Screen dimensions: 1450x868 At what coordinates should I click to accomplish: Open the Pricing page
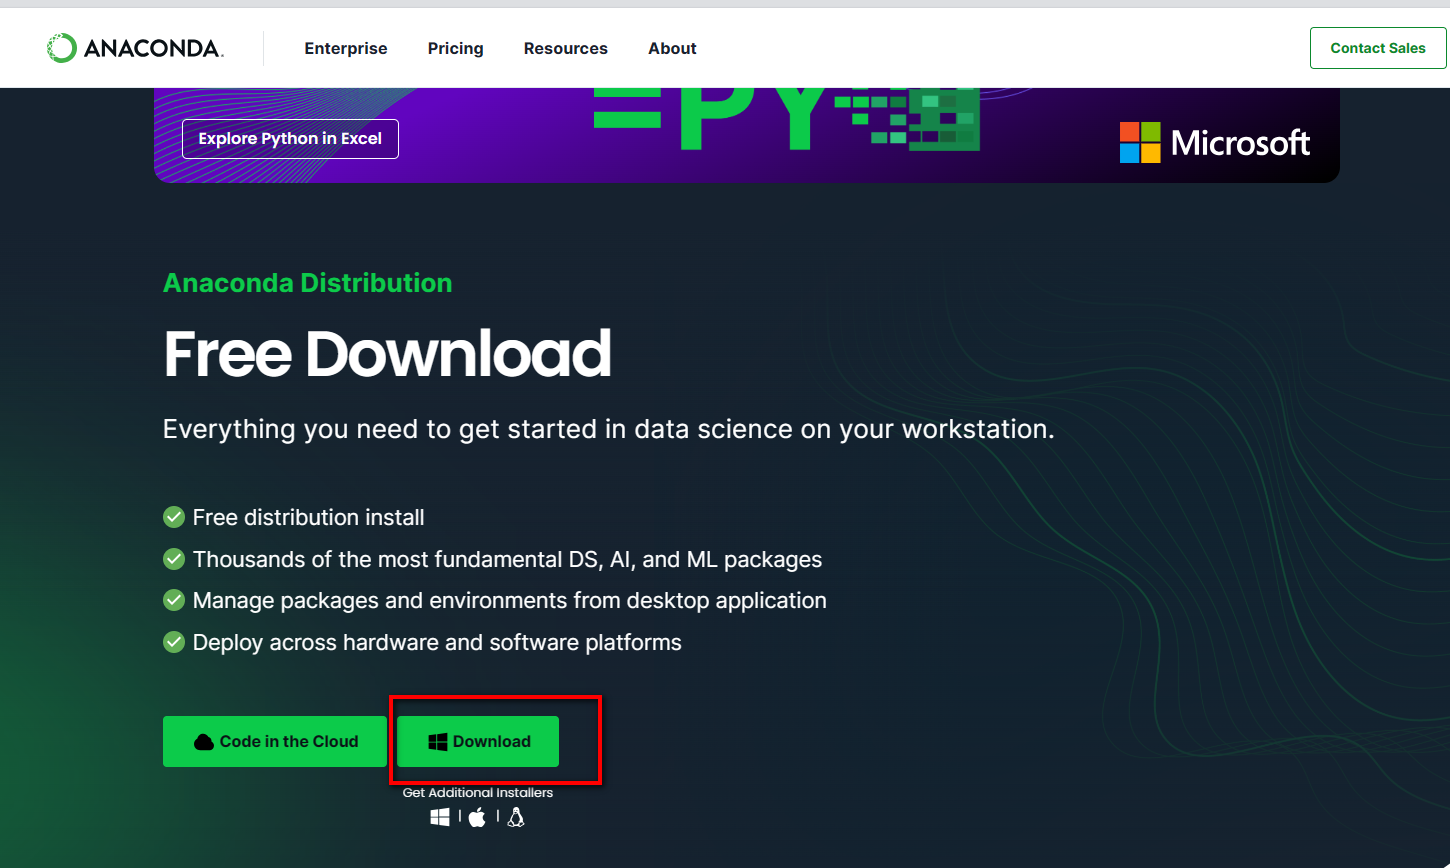(x=455, y=49)
